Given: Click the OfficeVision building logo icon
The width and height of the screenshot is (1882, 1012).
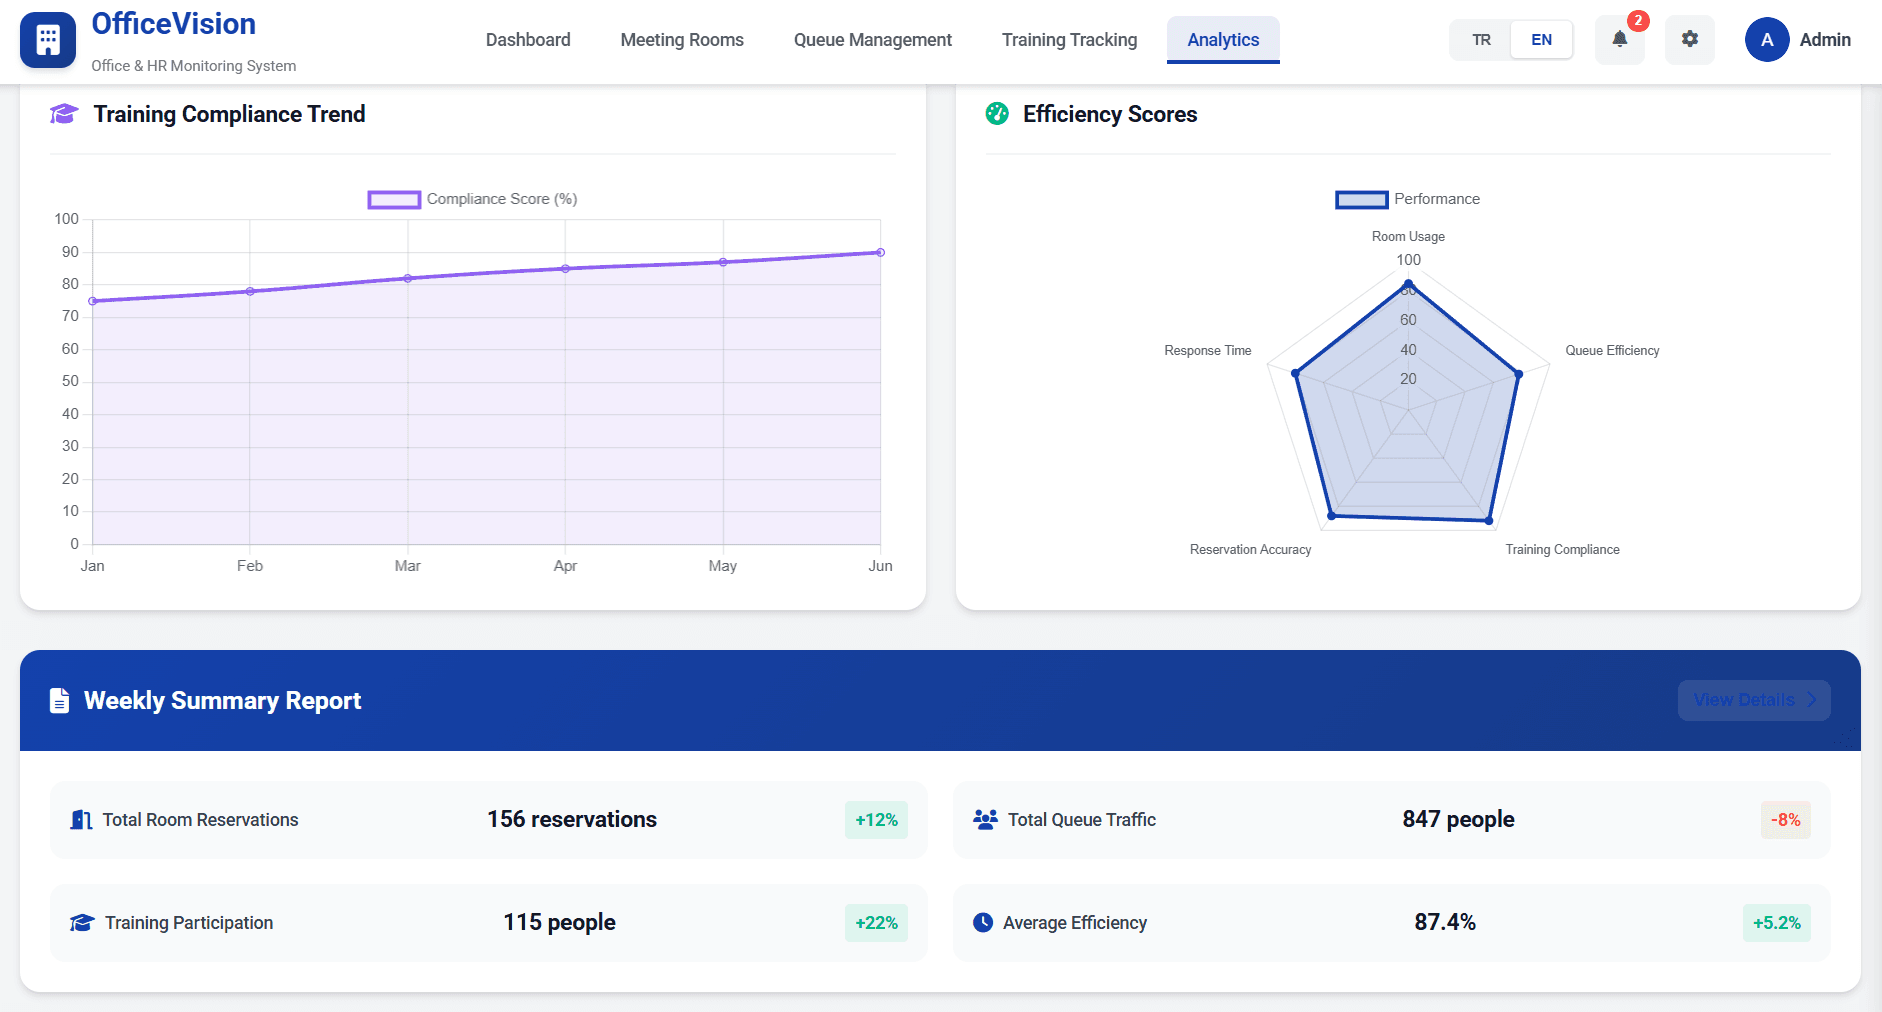Looking at the screenshot, I should tap(48, 40).
